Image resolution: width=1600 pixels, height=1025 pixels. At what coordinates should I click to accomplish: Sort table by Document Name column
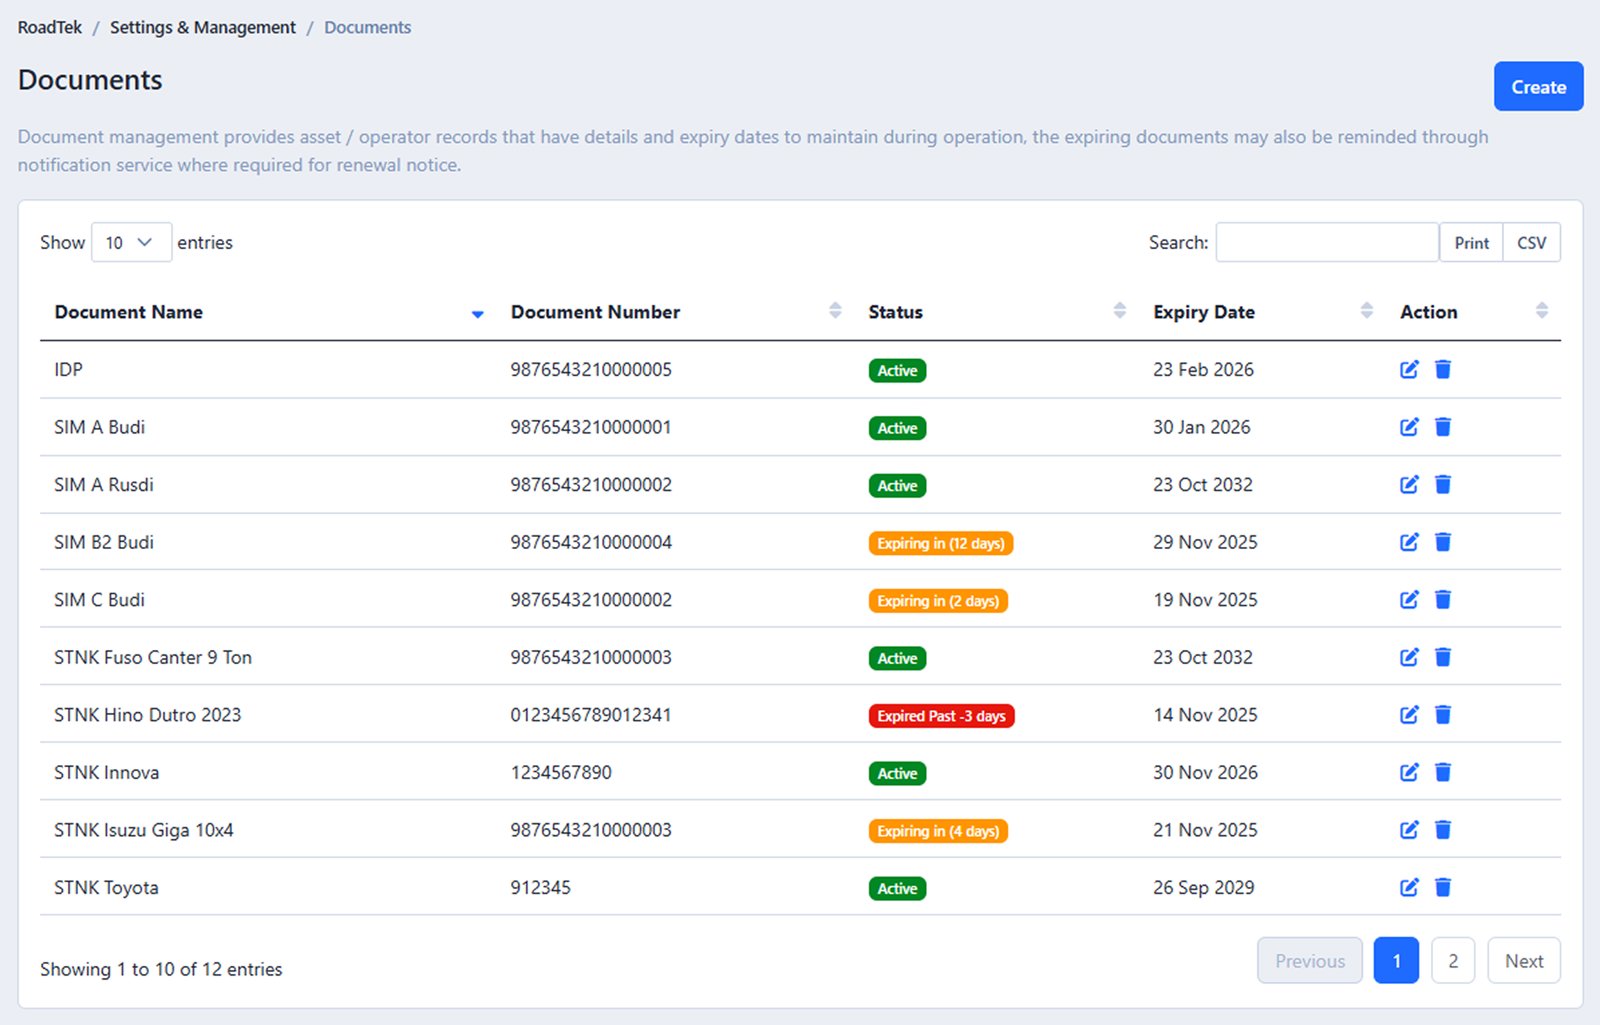(129, 312)
